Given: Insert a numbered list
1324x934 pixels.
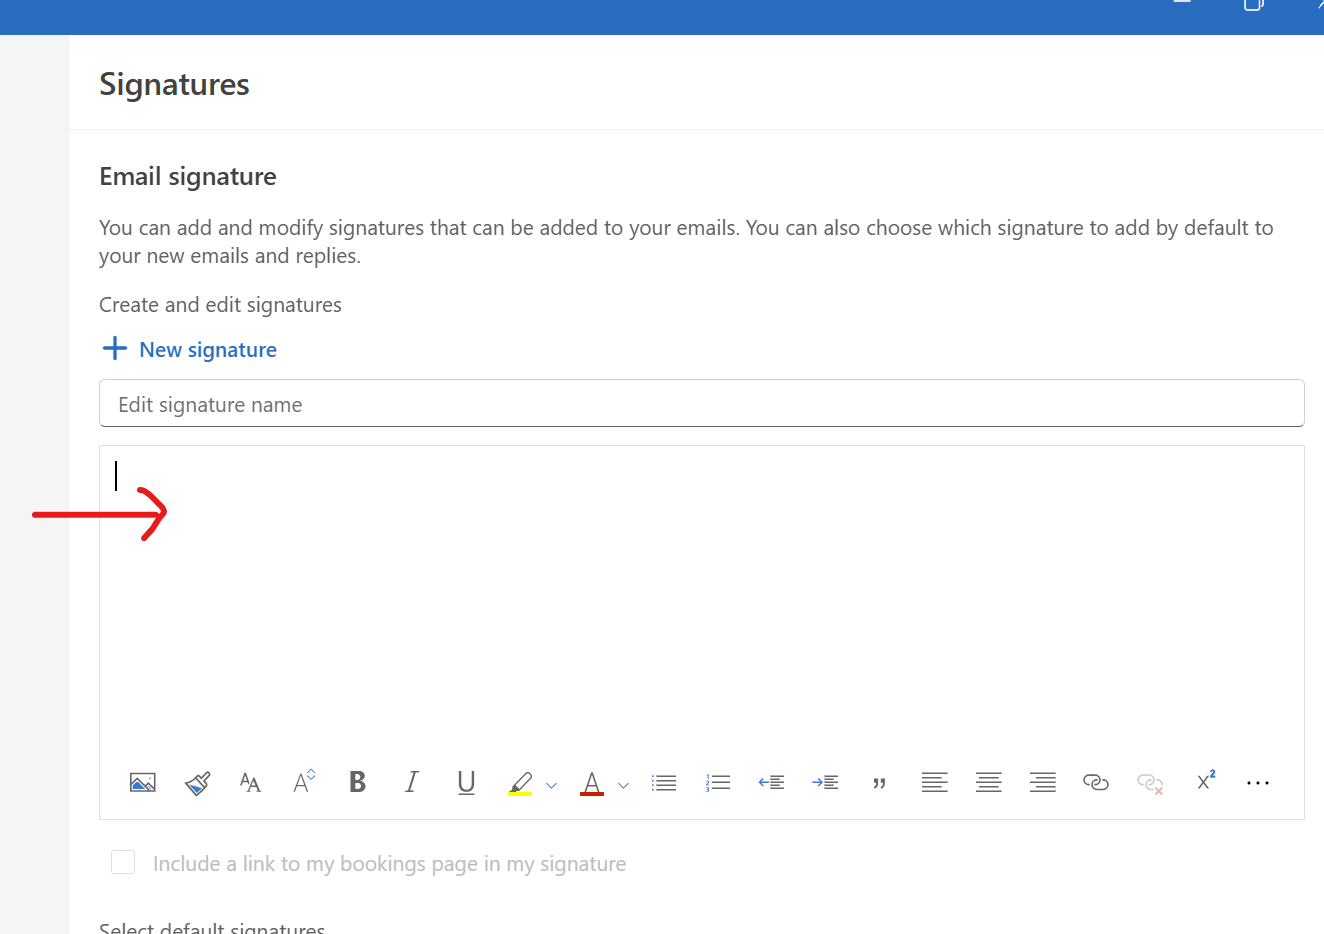Looking at the screenshot, I should (718, 783).
